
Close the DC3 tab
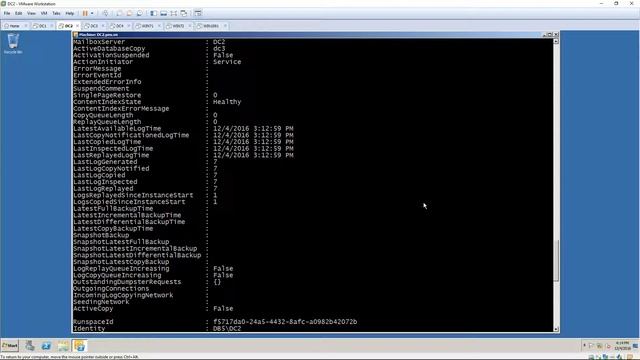pos(102,26)
